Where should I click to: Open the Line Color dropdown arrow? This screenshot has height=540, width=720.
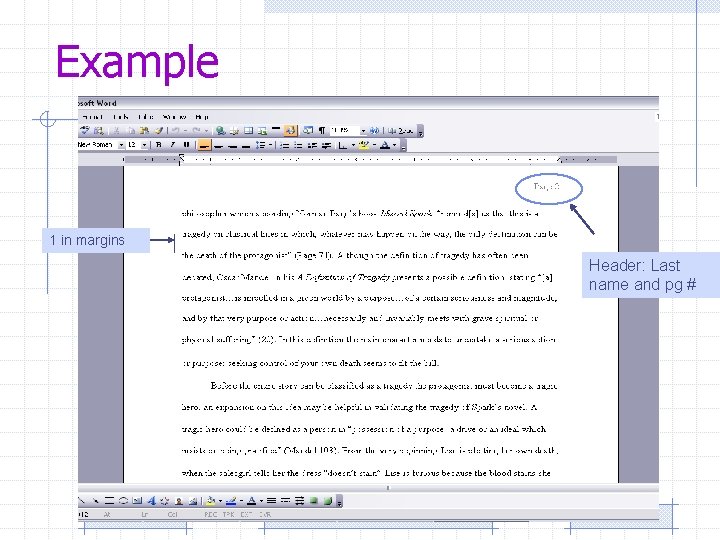(241, 501)
